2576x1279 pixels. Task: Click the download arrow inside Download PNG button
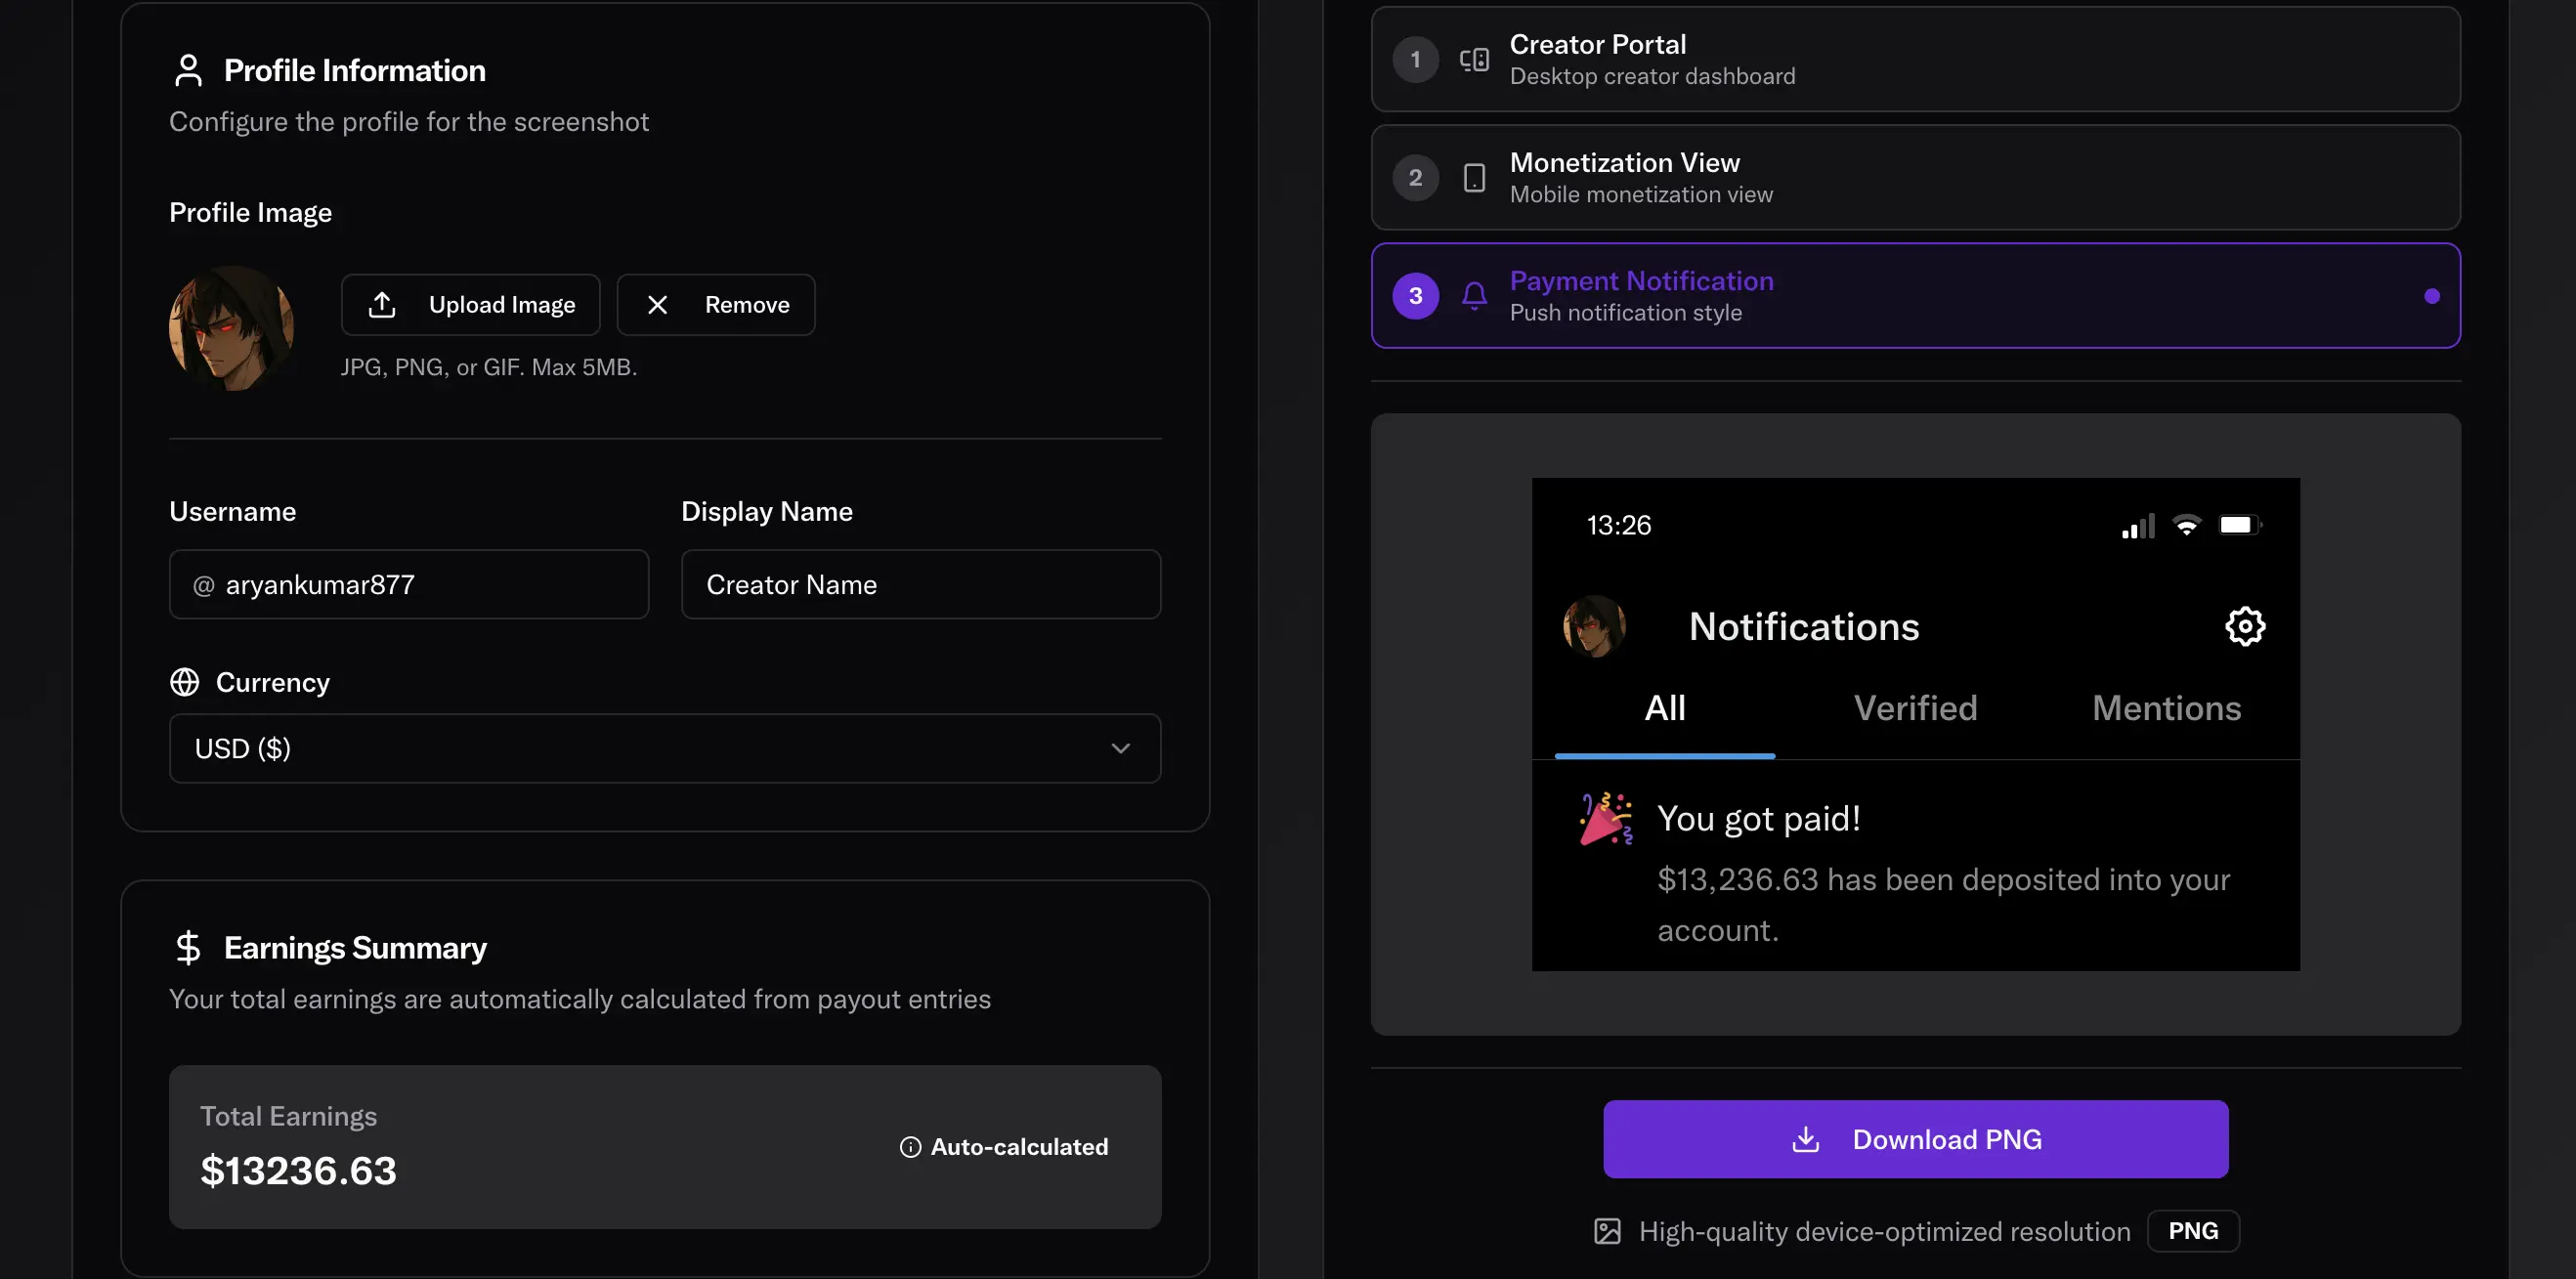[1807, 1139]
